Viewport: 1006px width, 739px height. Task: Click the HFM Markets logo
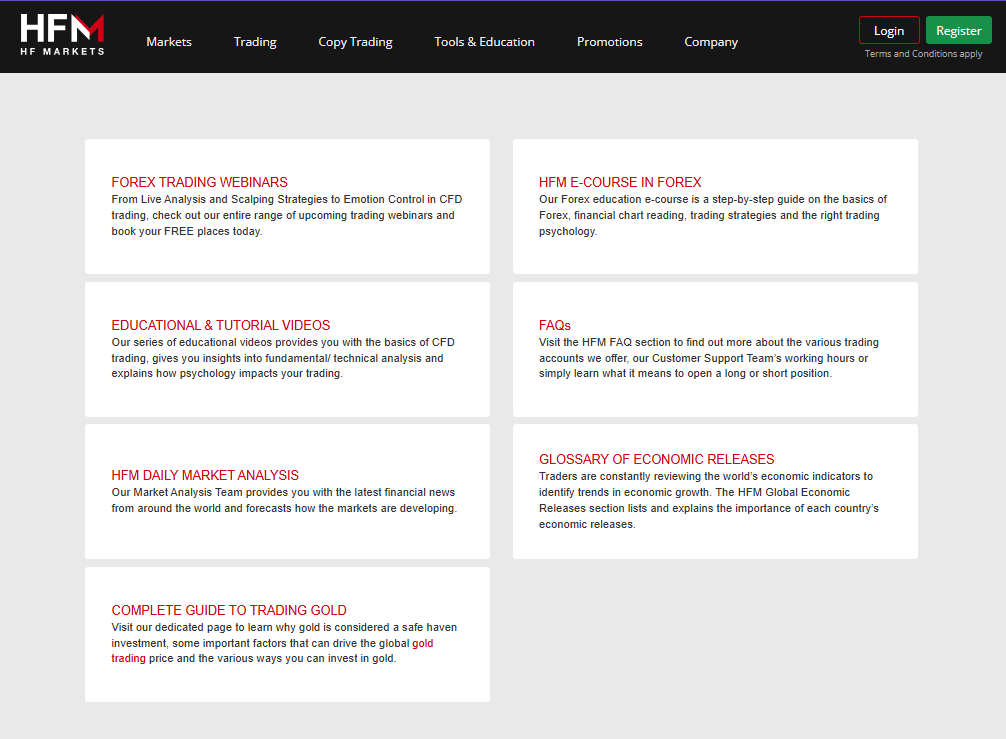coord(62,35)
